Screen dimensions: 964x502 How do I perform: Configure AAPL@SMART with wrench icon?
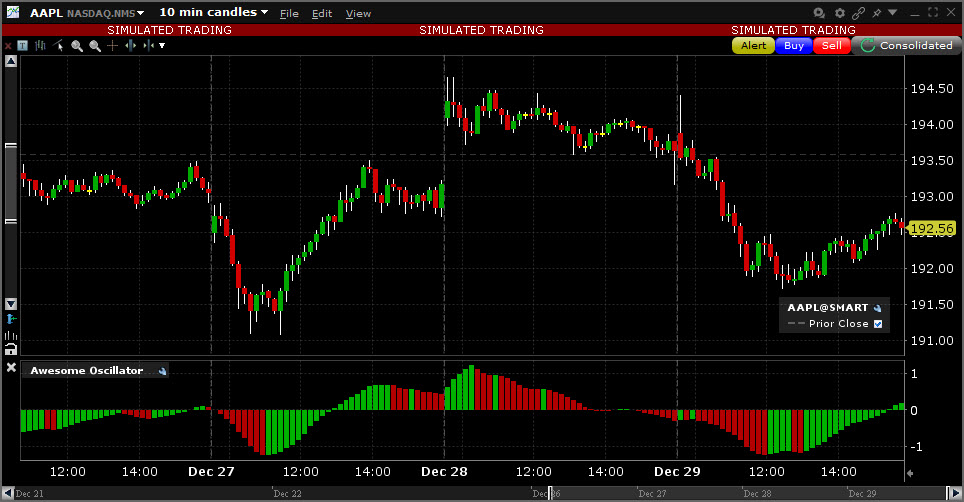point(877,308)
